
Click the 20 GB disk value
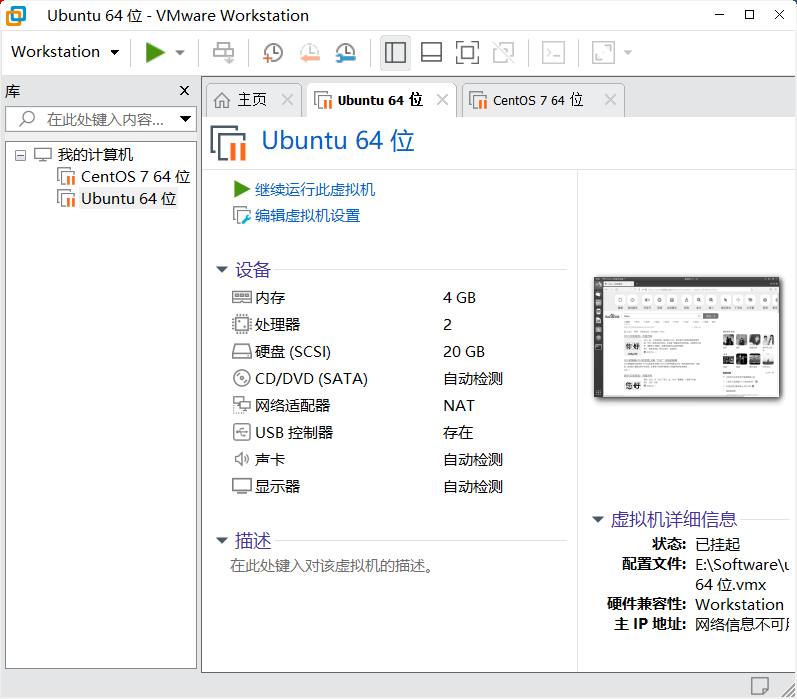point(464,352)
